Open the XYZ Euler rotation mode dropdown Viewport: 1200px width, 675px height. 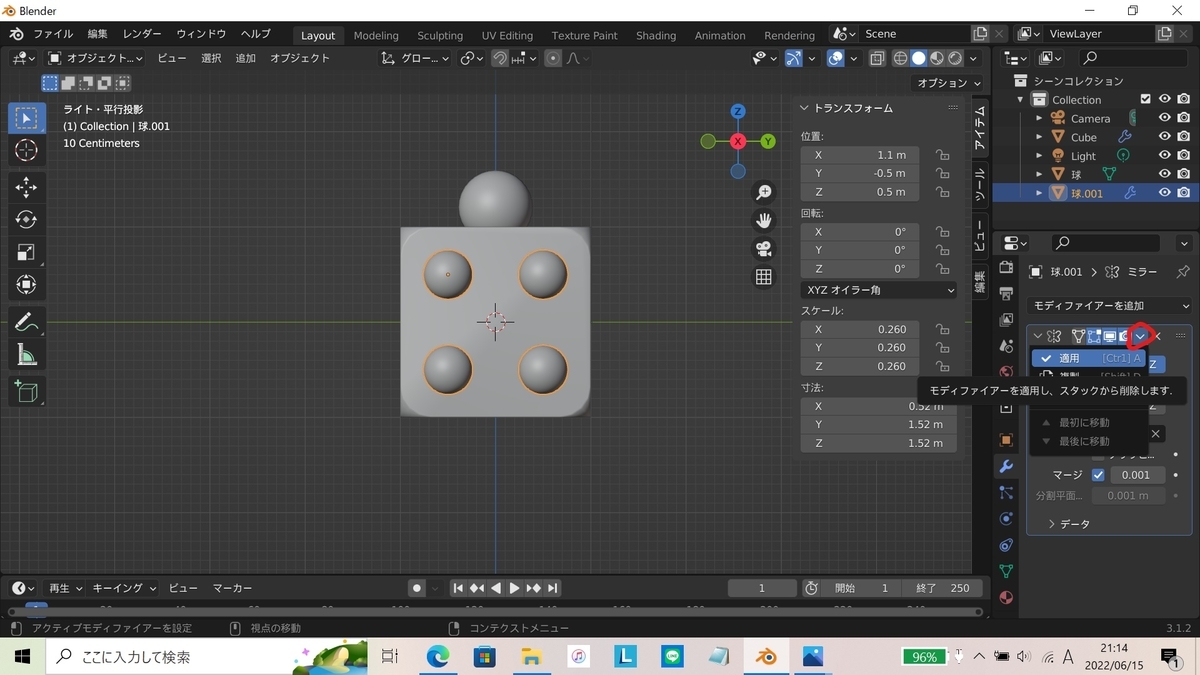point(878,290)
